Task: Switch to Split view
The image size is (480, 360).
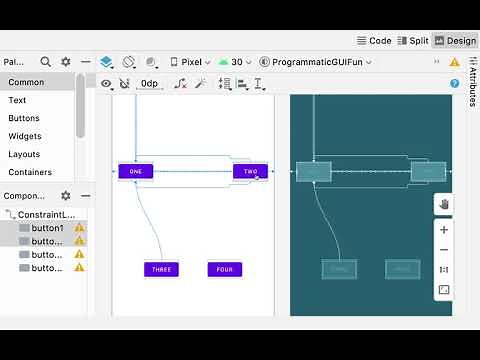Action: [x=412, y=41]
